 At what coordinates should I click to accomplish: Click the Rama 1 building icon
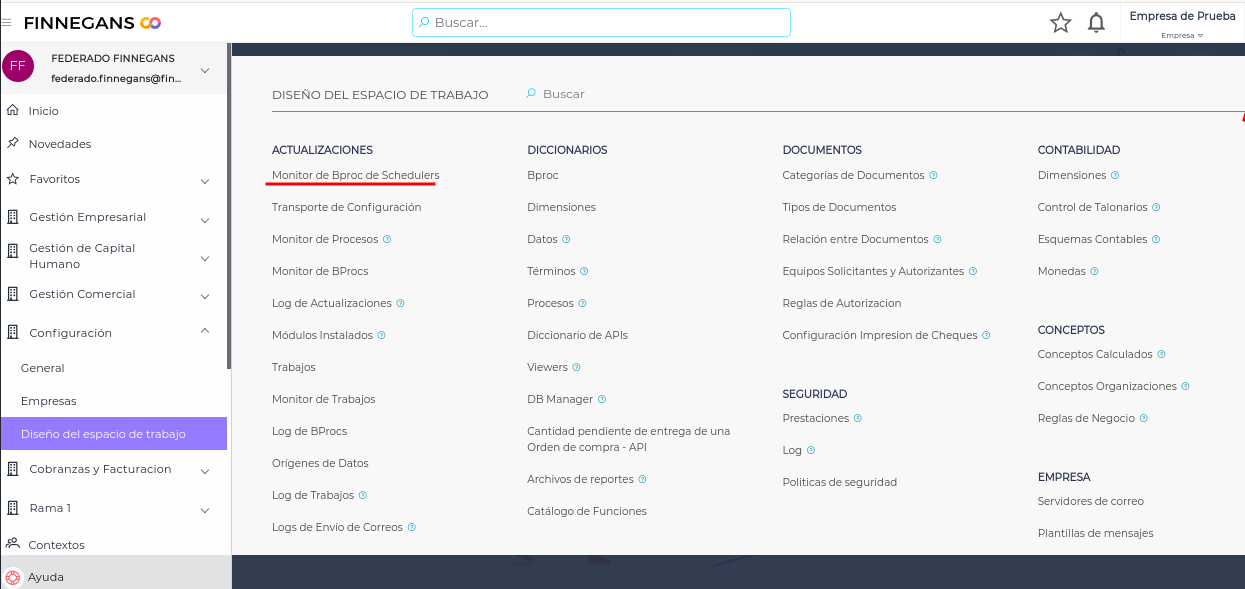(x=12, y=508)
